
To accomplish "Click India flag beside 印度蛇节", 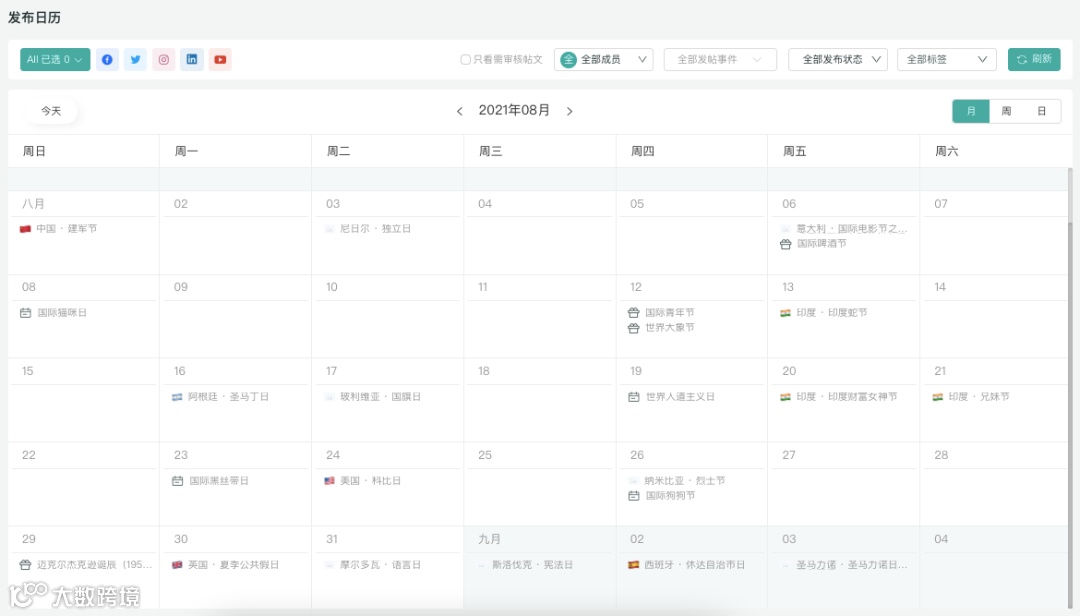I will pyautogui.click(x=785, y=313).
